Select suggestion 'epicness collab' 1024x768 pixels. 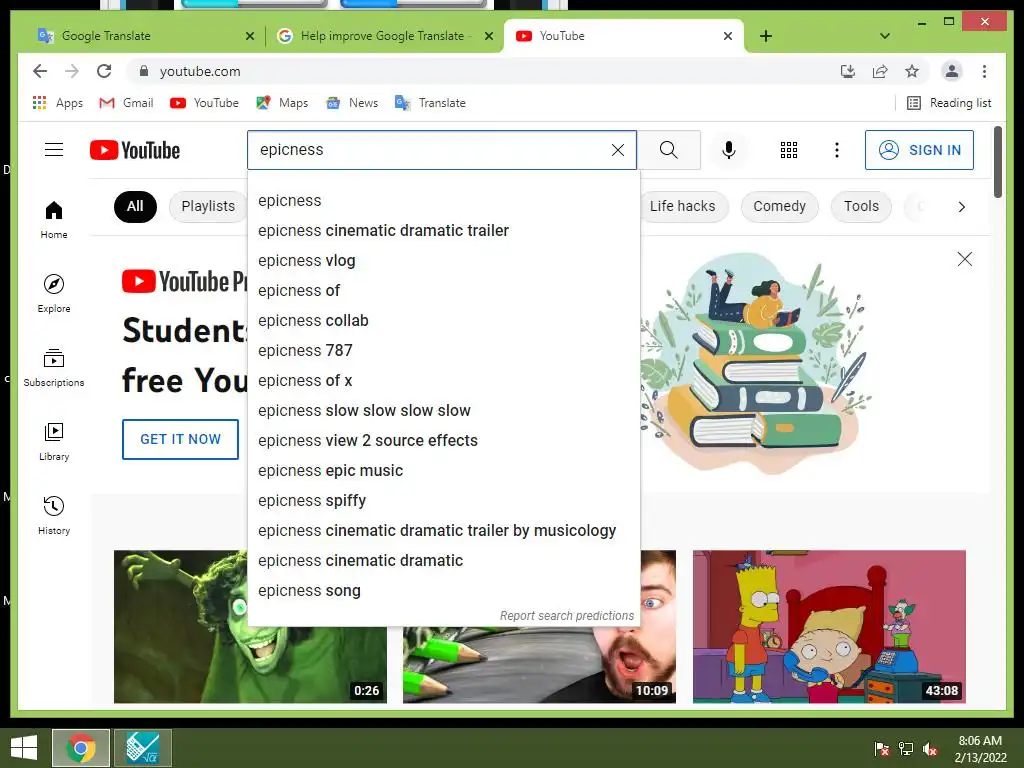coord(443,321)
